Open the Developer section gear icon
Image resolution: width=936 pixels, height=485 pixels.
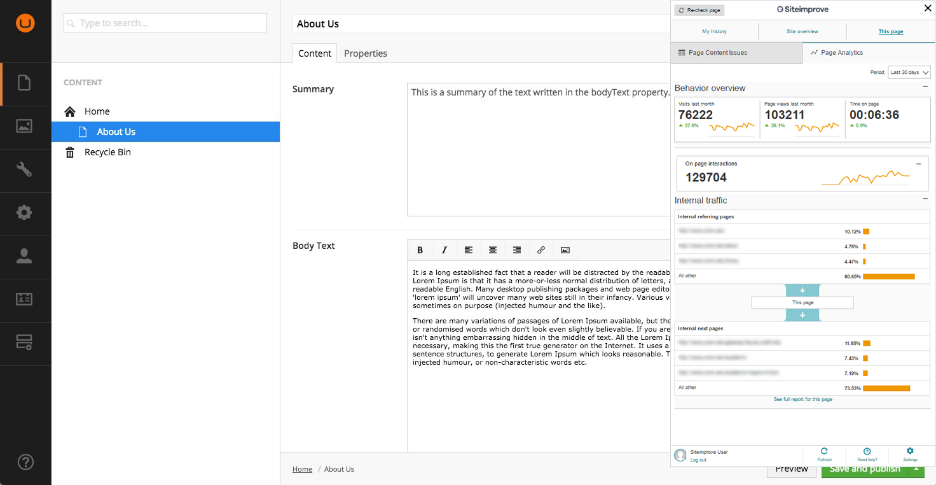24,213
